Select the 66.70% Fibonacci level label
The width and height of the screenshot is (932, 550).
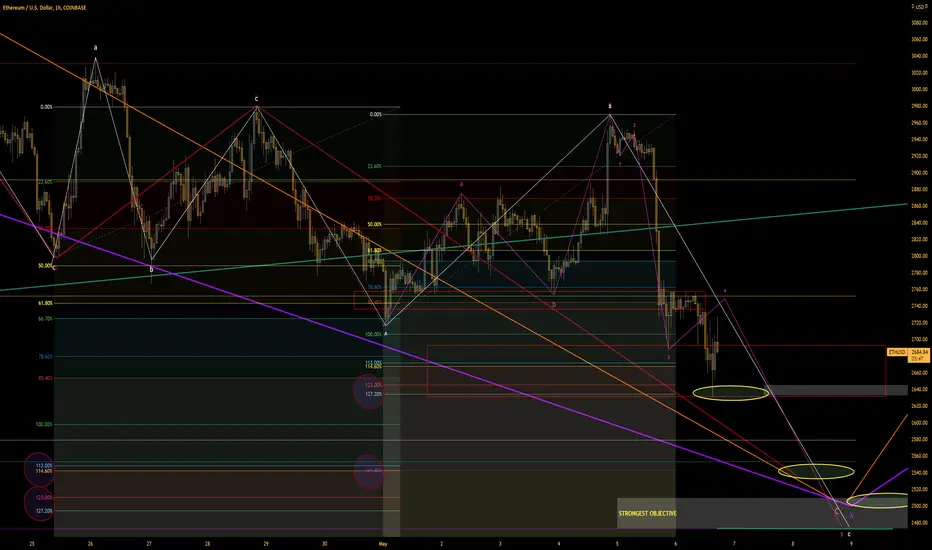pos(45,319)
